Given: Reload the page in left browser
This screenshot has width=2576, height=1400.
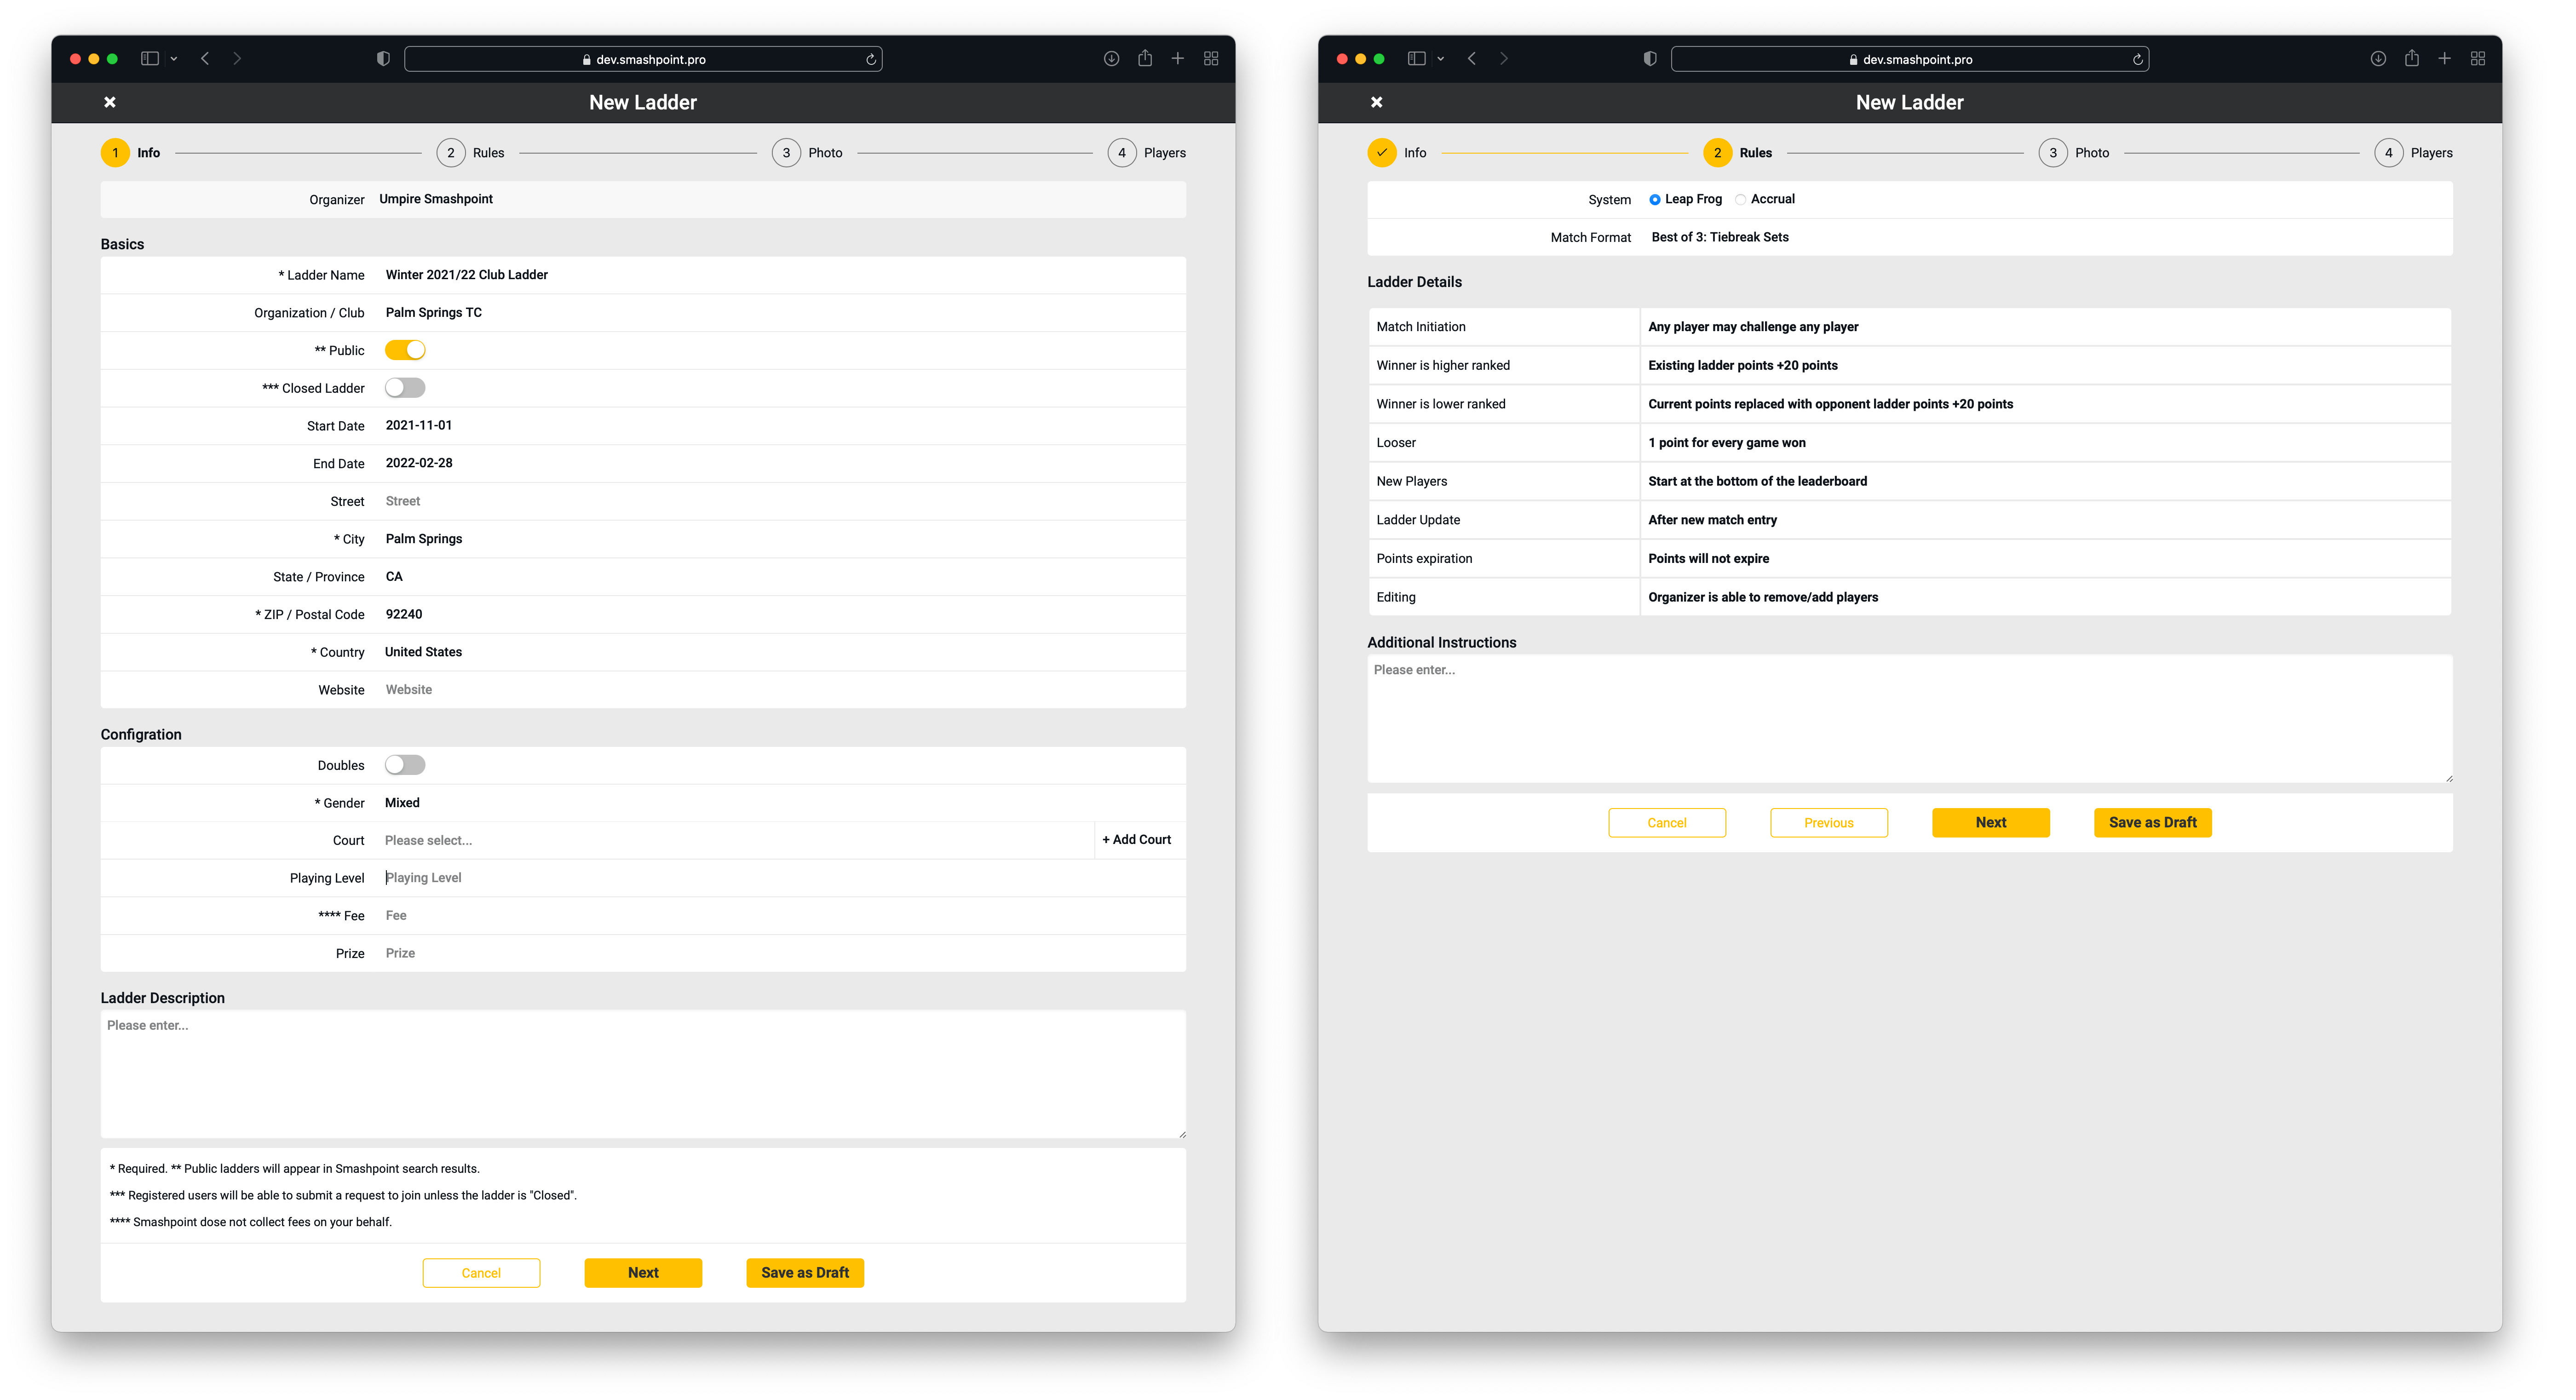Looking at the screenshot, I should 871,60.
